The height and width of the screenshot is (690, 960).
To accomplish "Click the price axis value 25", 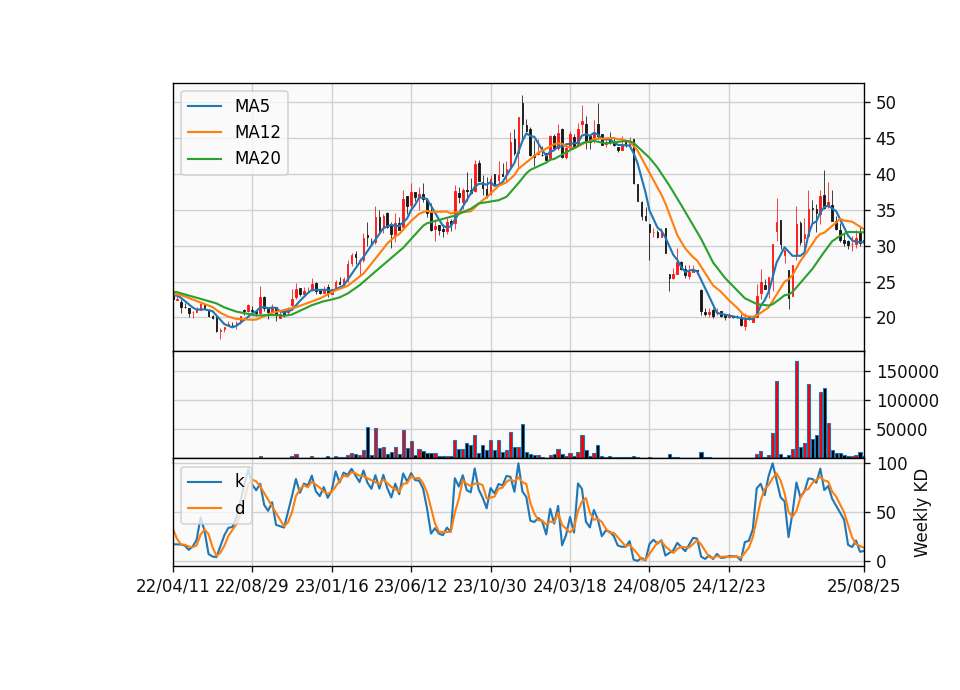I will click(886, 283).
